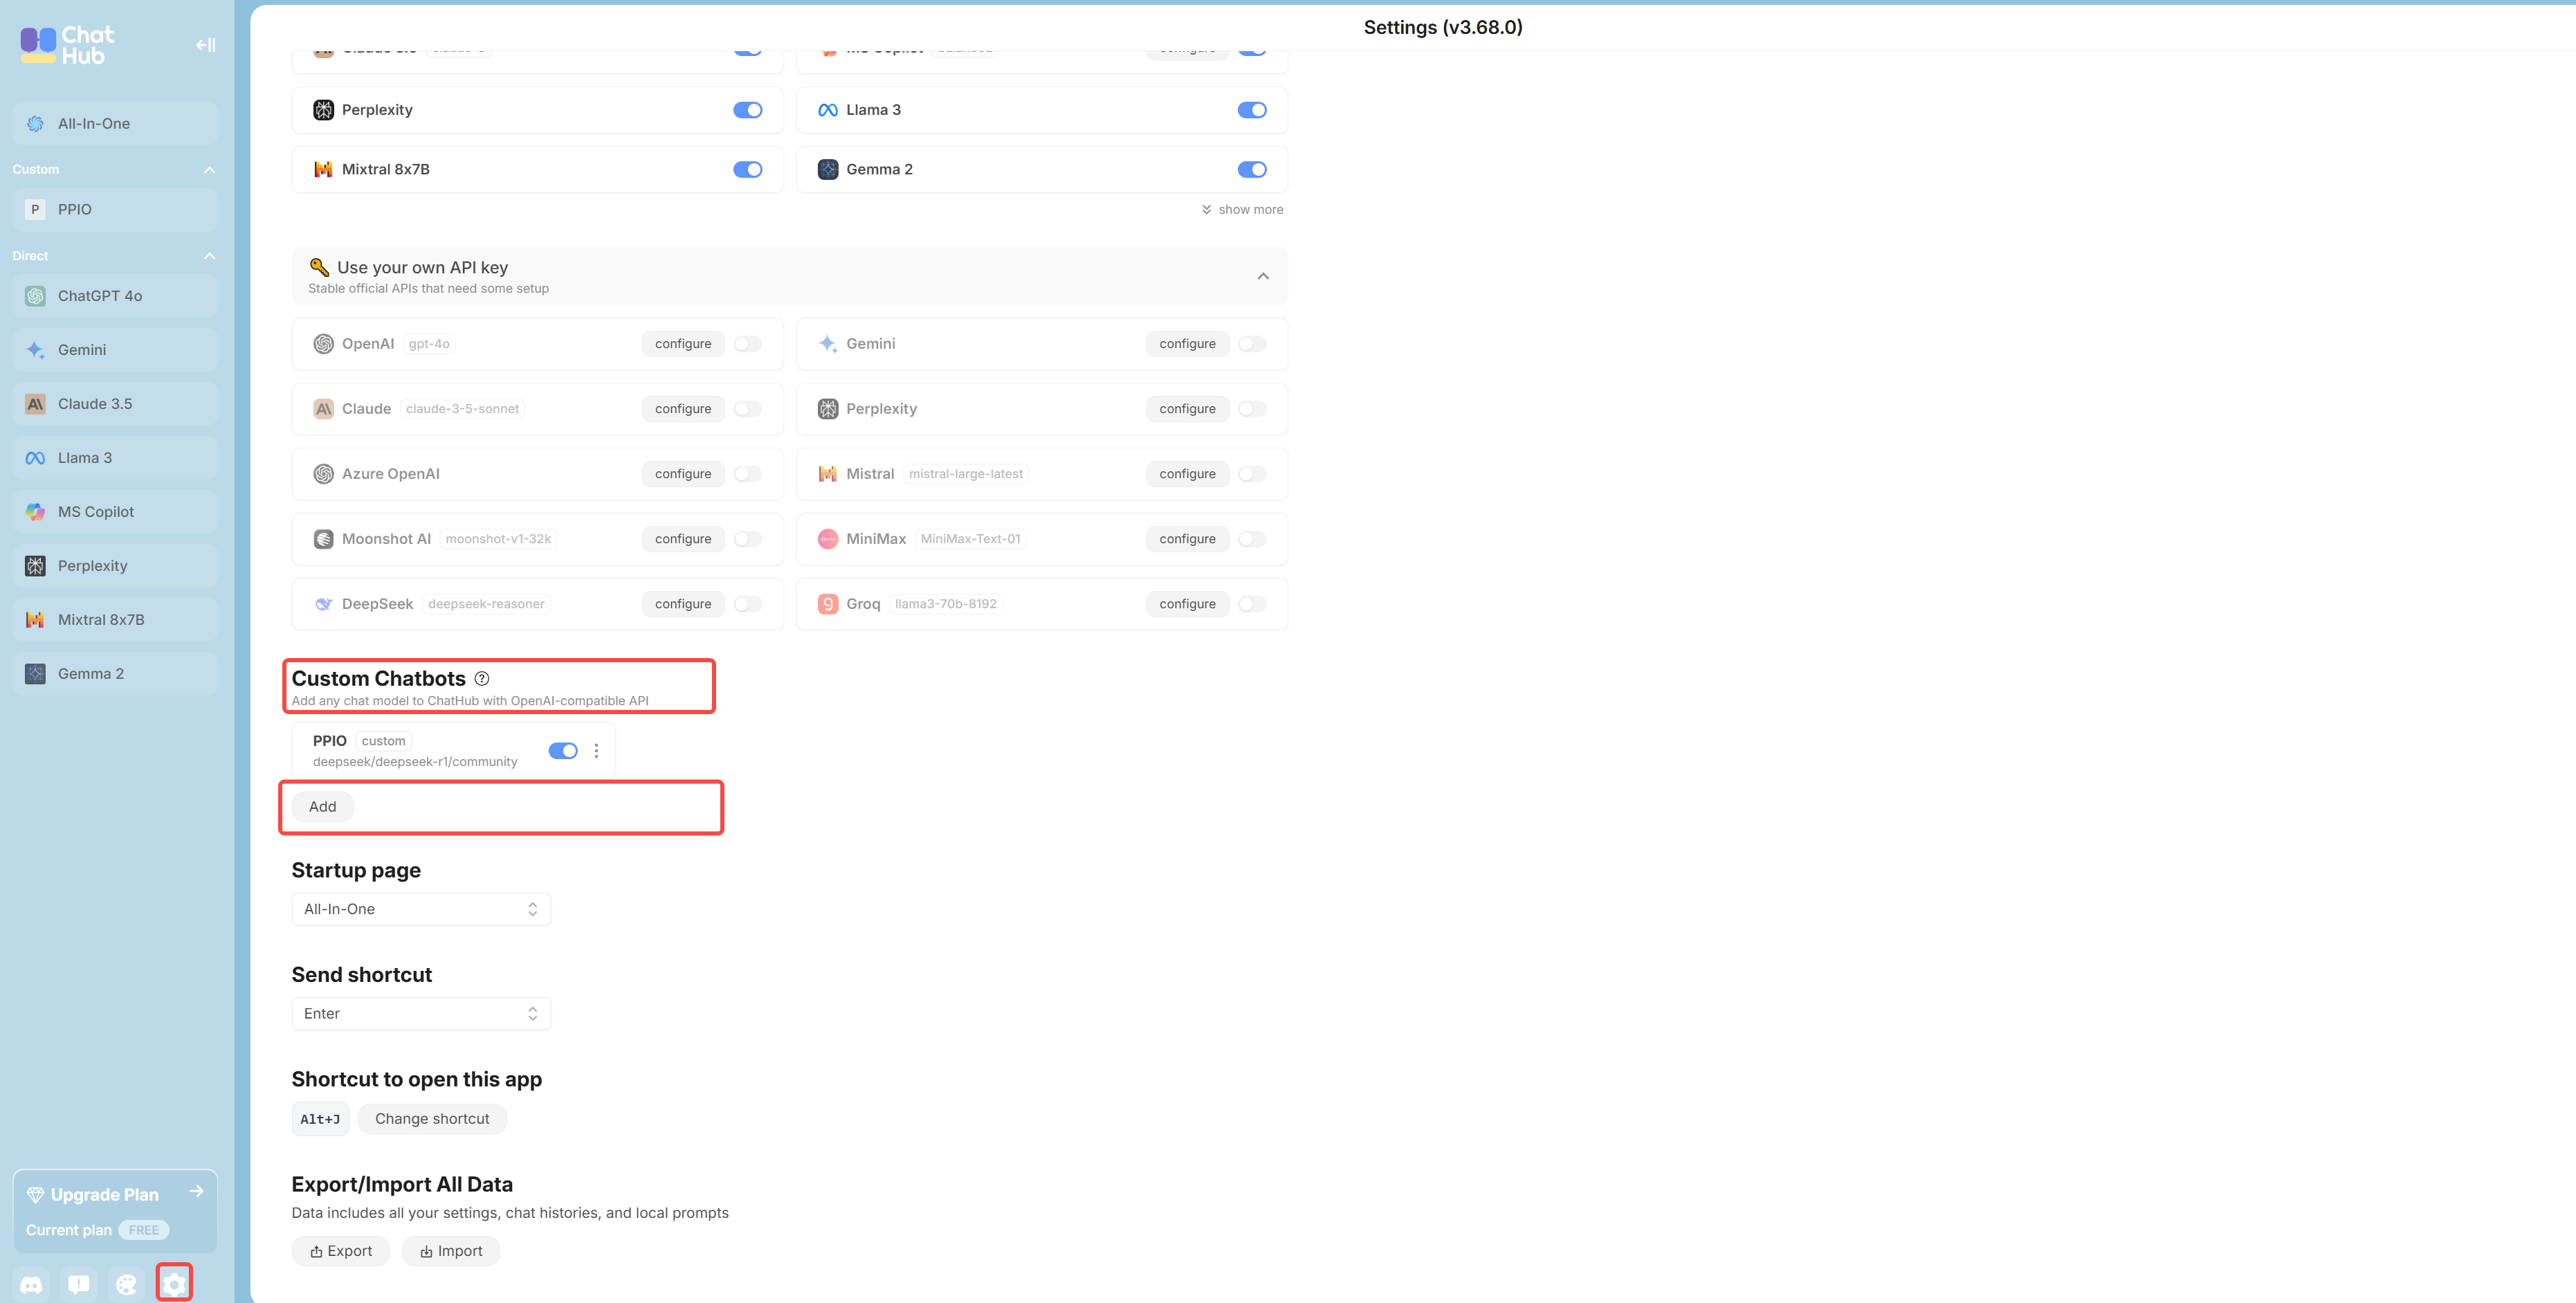Screen dimensions: 2576x1303
Task: Select Claude 3.5 in the sidebar
Action: [x=115, y=404]
